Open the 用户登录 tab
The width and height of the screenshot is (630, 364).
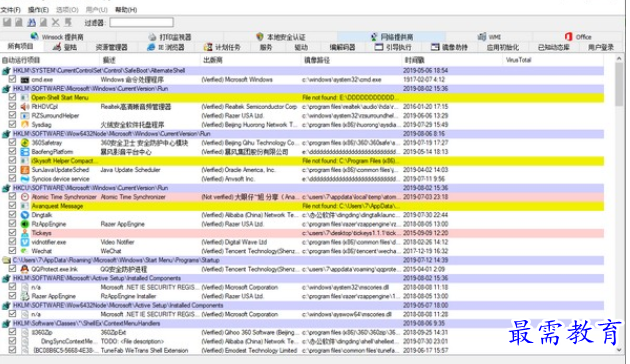pos(601,47)
